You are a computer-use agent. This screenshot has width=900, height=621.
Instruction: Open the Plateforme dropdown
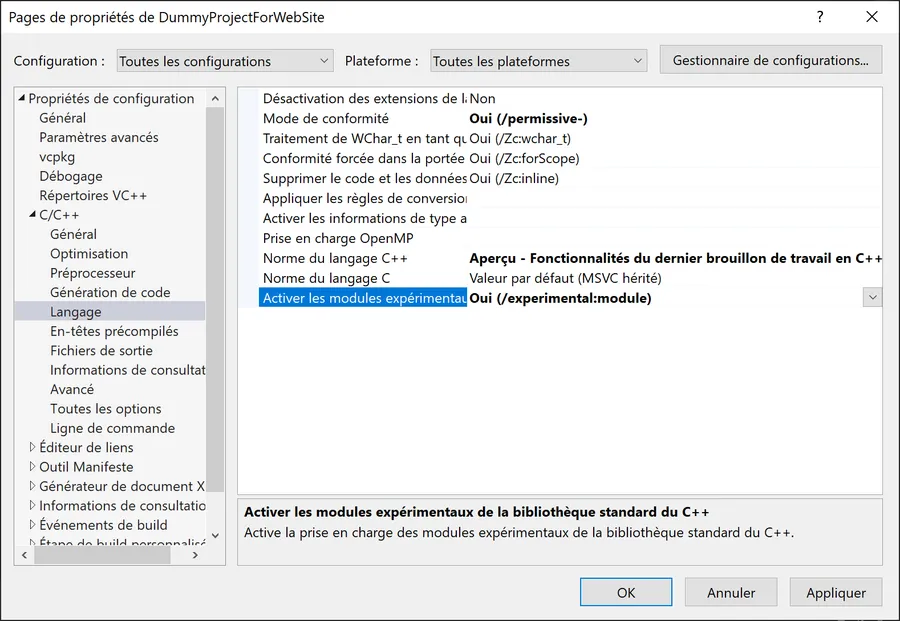539,61
